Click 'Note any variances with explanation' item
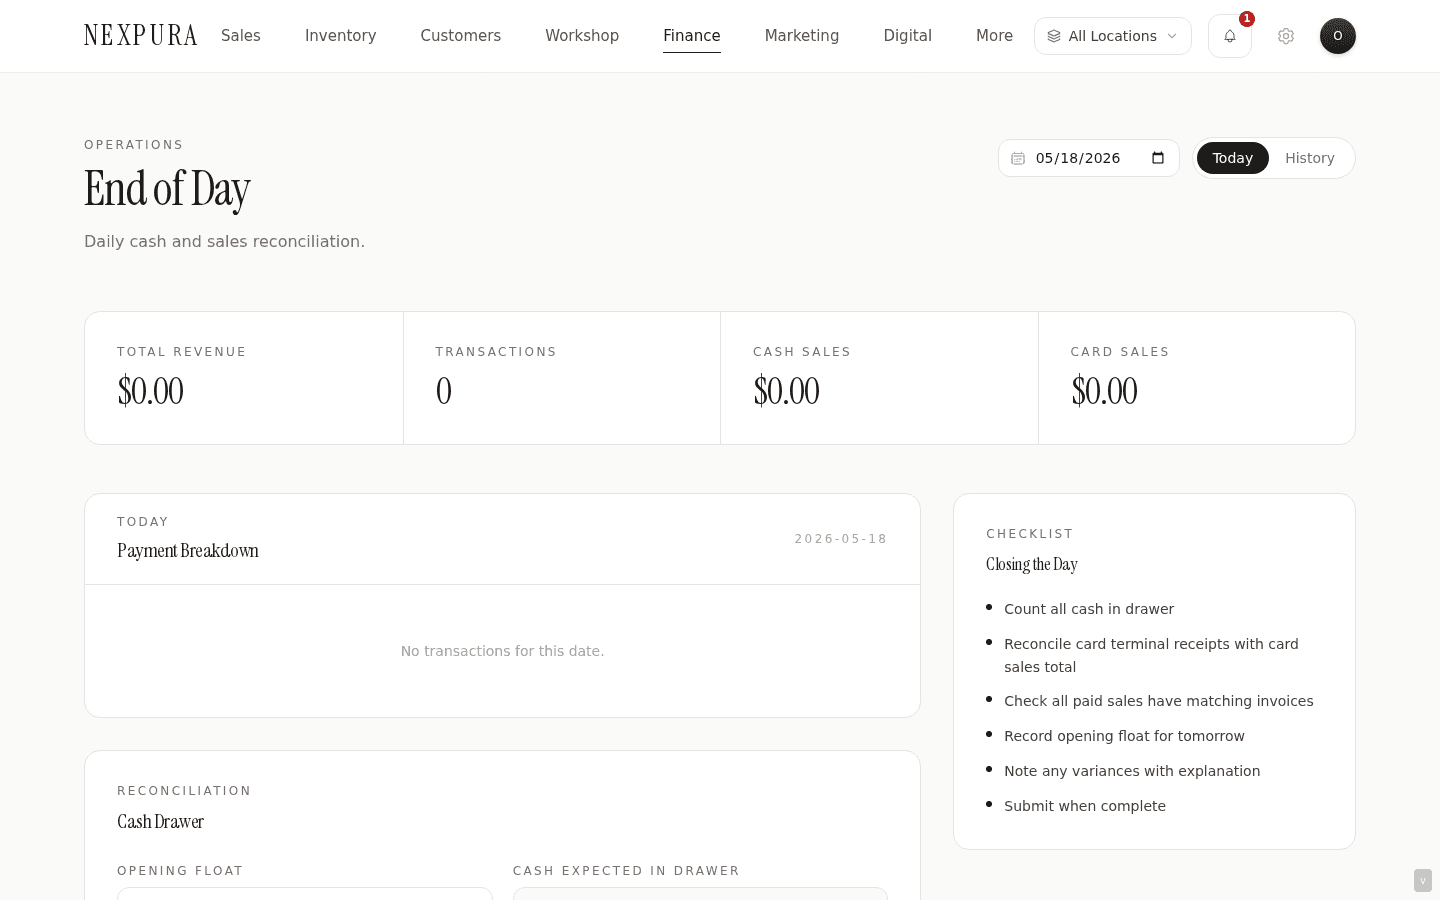Image resolution: width=1440 pixels, height=900 pixels. 1132,771
